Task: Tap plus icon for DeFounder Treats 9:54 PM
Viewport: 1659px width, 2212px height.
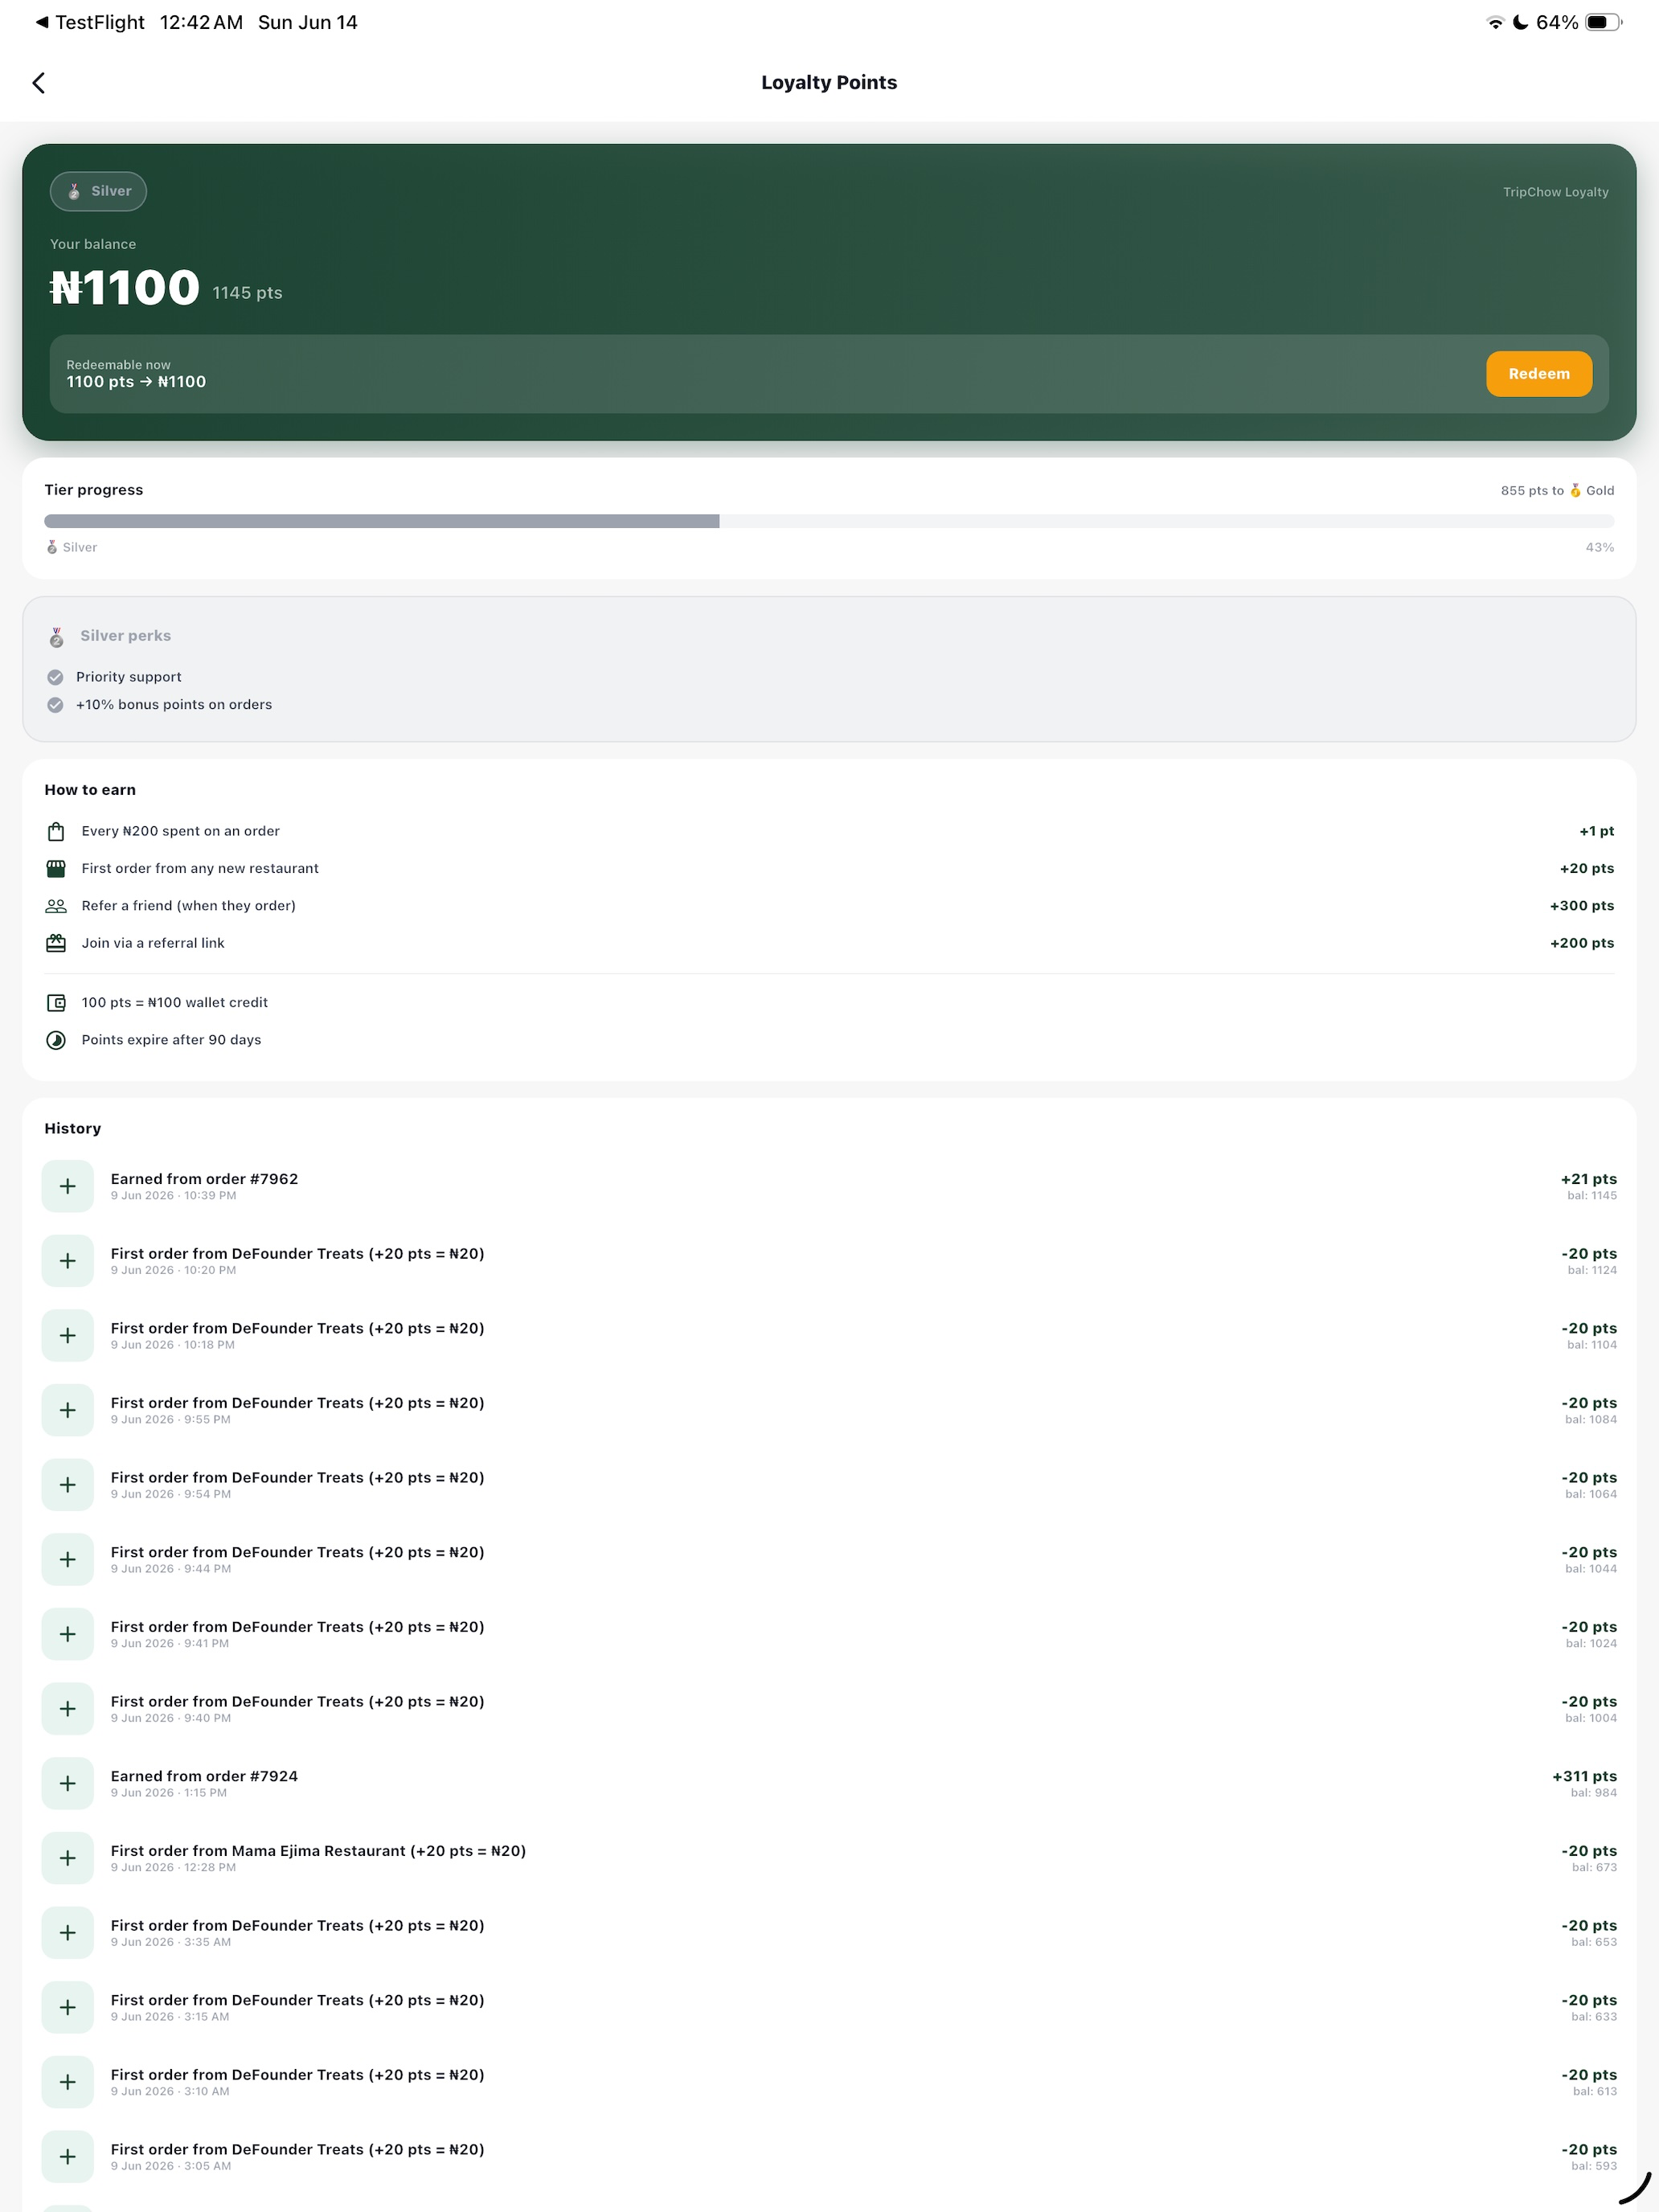Action: tap(68, 1485)
